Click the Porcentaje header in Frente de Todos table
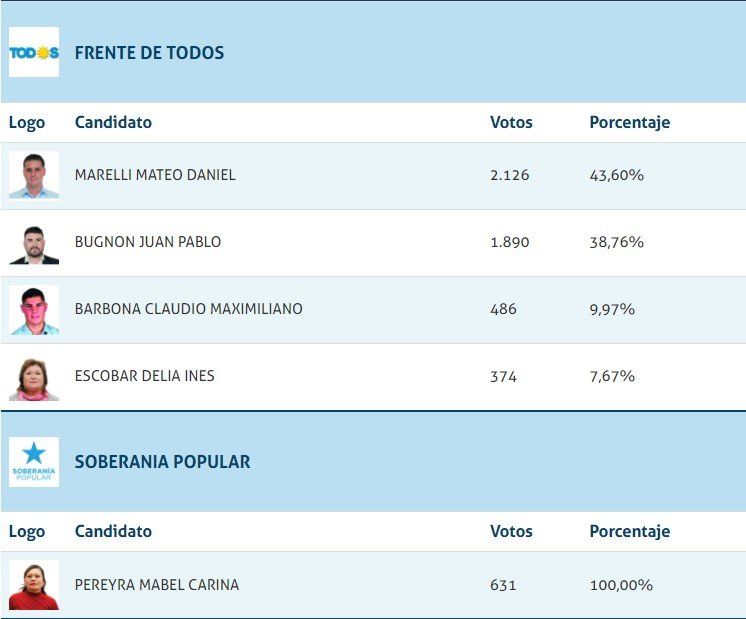 click(x=629, y=123)
